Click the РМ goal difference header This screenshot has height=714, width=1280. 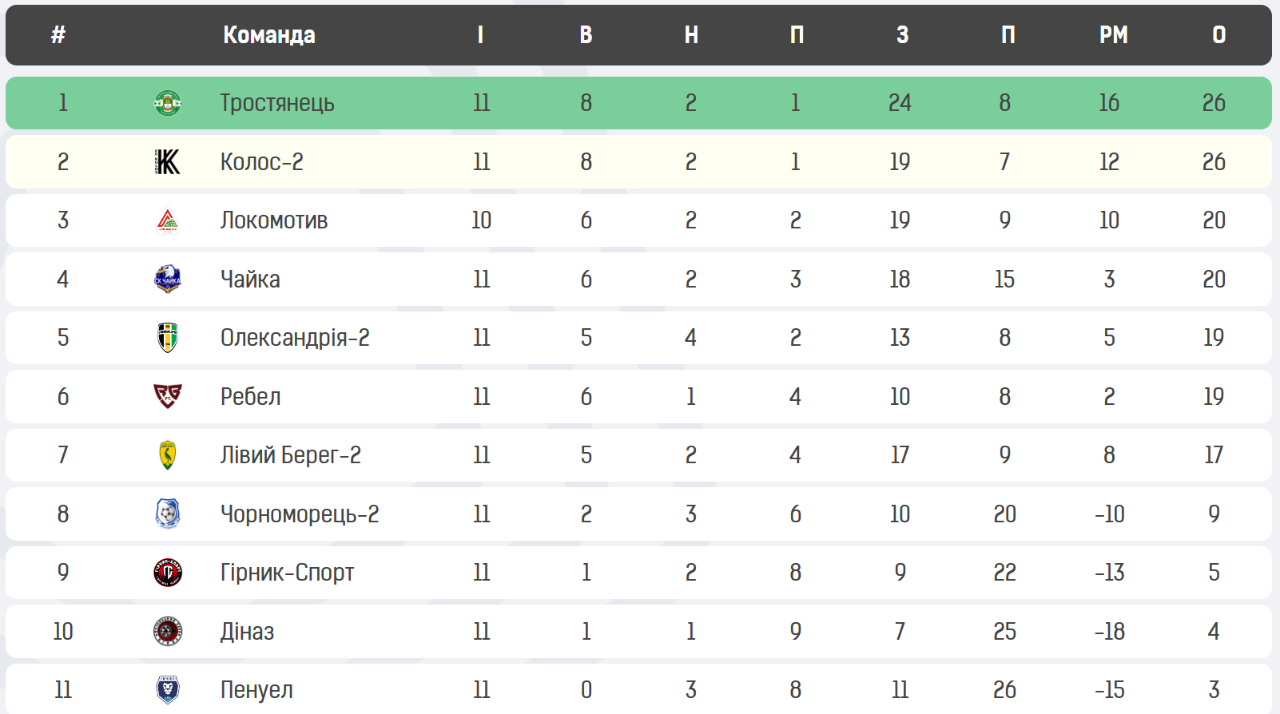click(1113, 35)
